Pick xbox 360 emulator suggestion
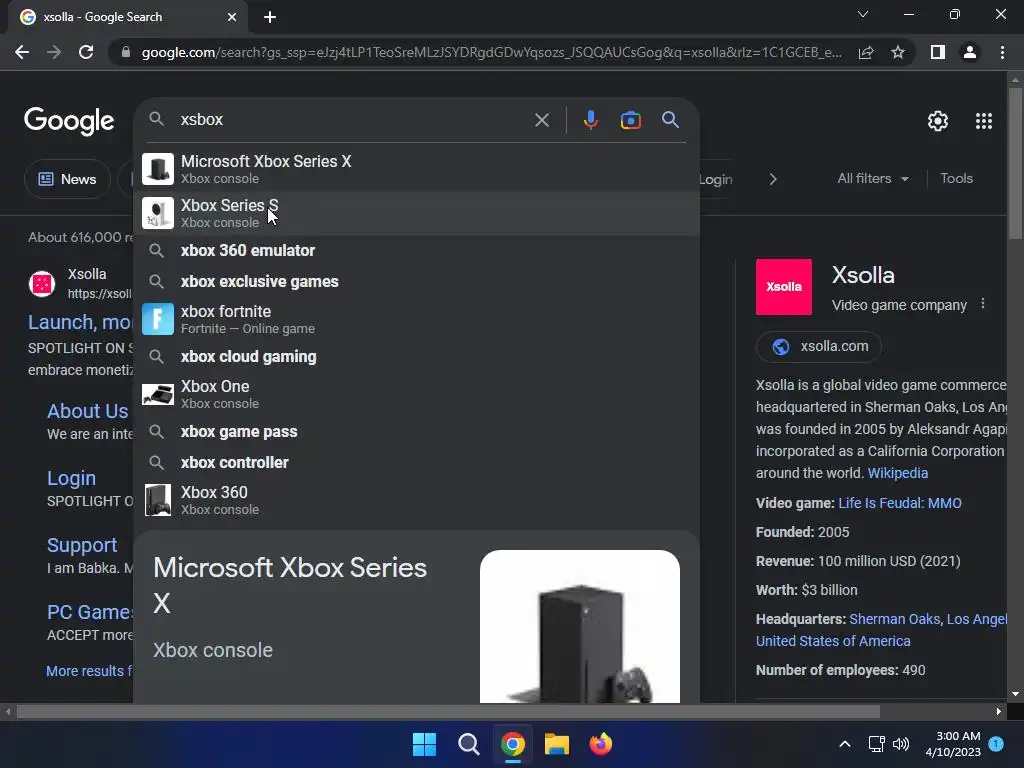The image size is (1024, 768). (x=417, y=250)
